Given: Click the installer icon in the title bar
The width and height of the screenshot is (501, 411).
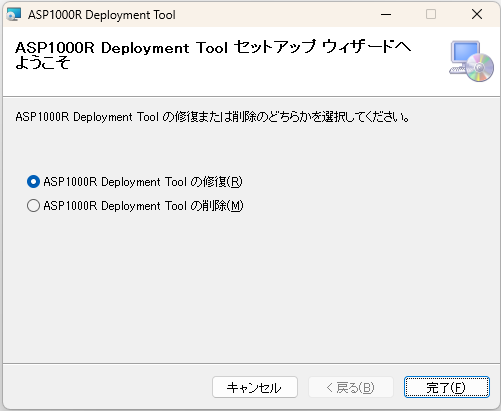Looking at the screenshot, I should pyautogui.click(x=14, y=14).
